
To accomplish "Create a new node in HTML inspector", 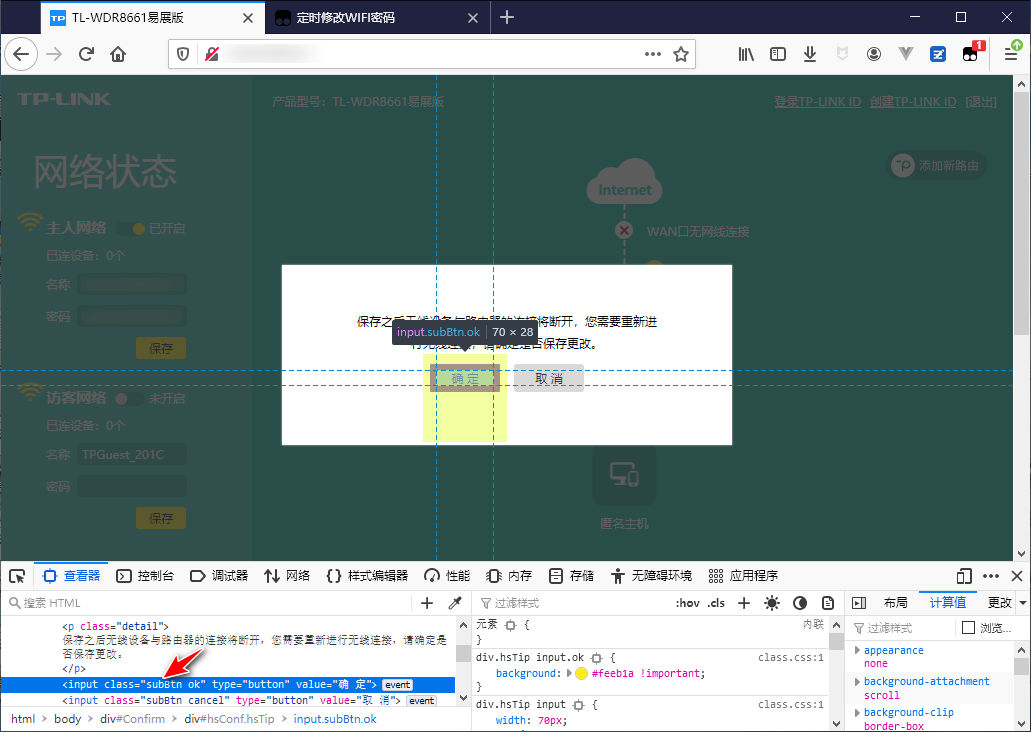I will [427, 603].
